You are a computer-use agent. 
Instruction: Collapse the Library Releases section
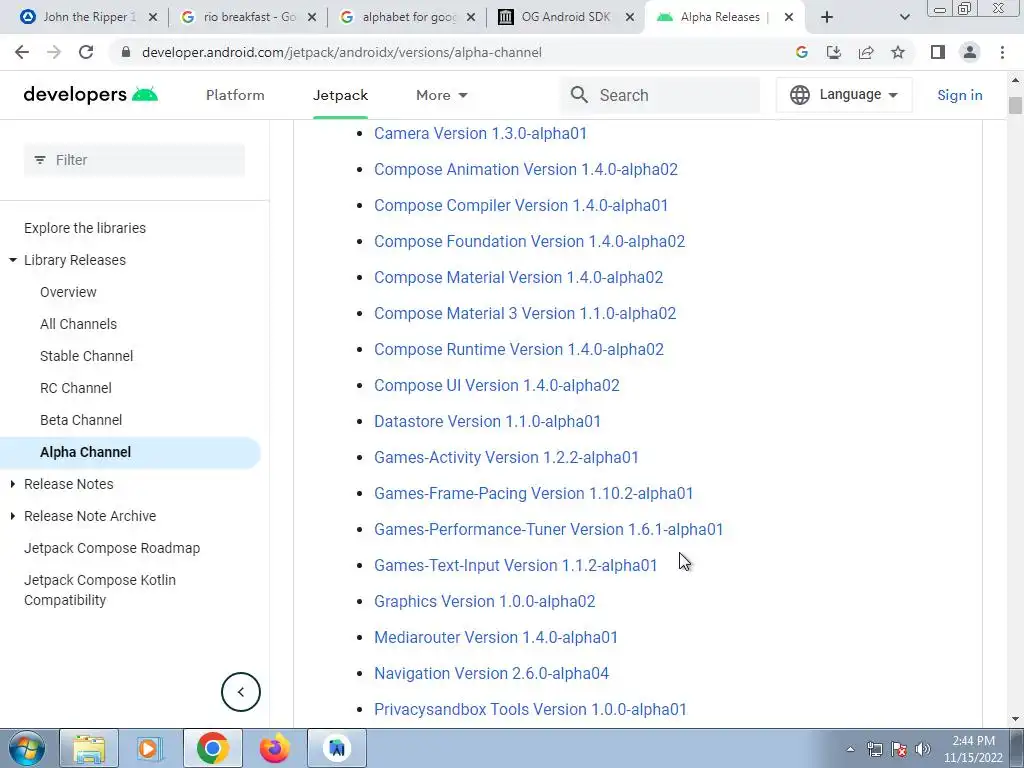(12, 260)
